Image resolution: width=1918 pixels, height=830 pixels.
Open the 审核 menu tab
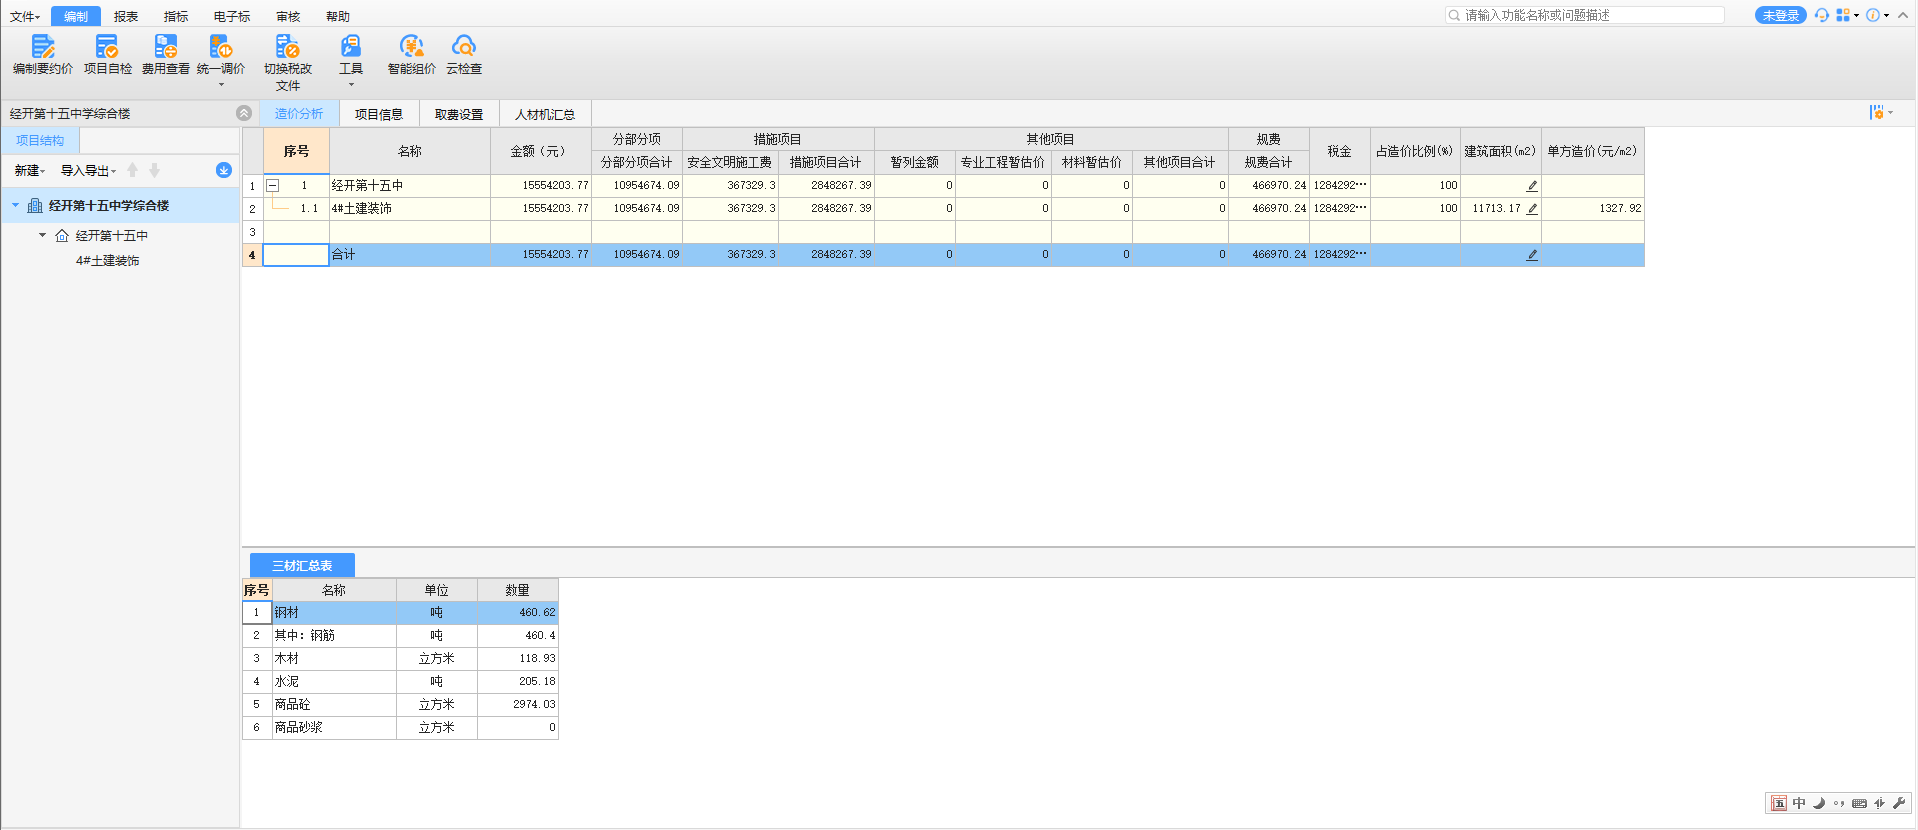288,16
